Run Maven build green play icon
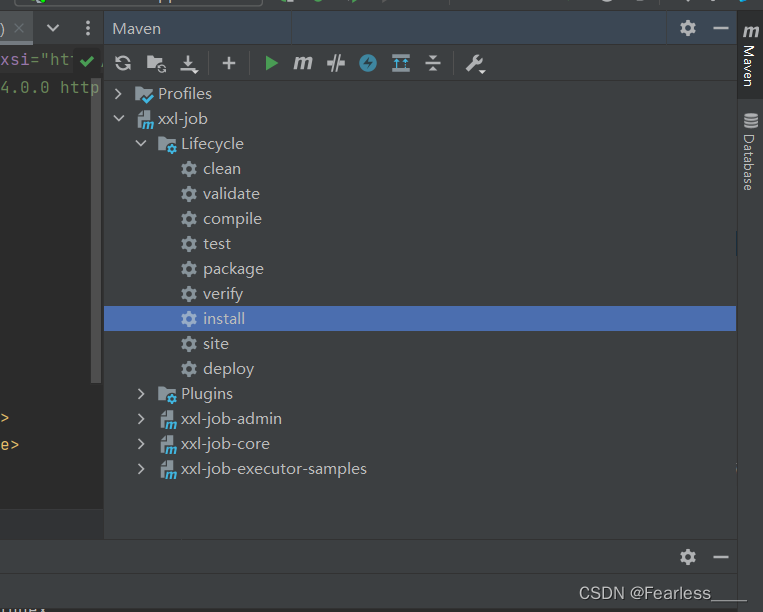Image resolution: width=763 pixels, height=612 pixels. coord(271,63)
